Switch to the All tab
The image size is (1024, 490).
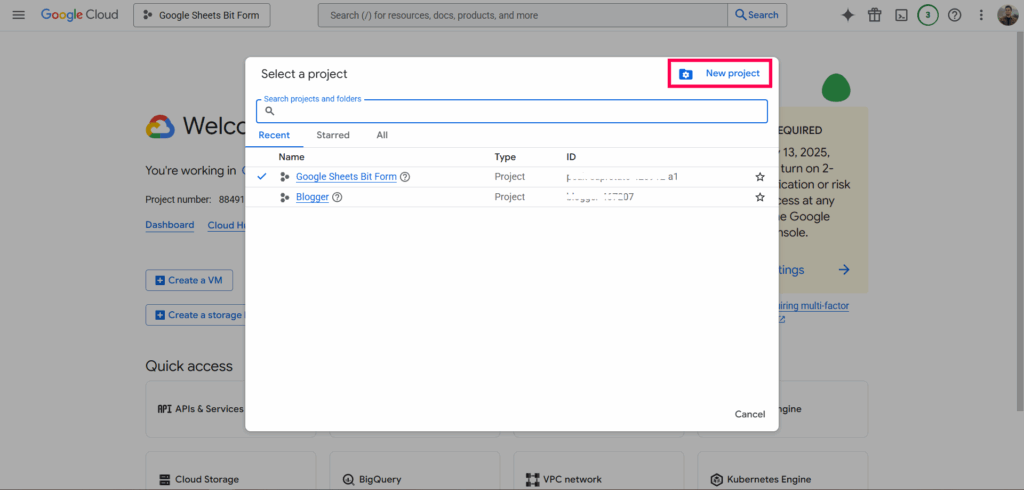click(382, 135)
